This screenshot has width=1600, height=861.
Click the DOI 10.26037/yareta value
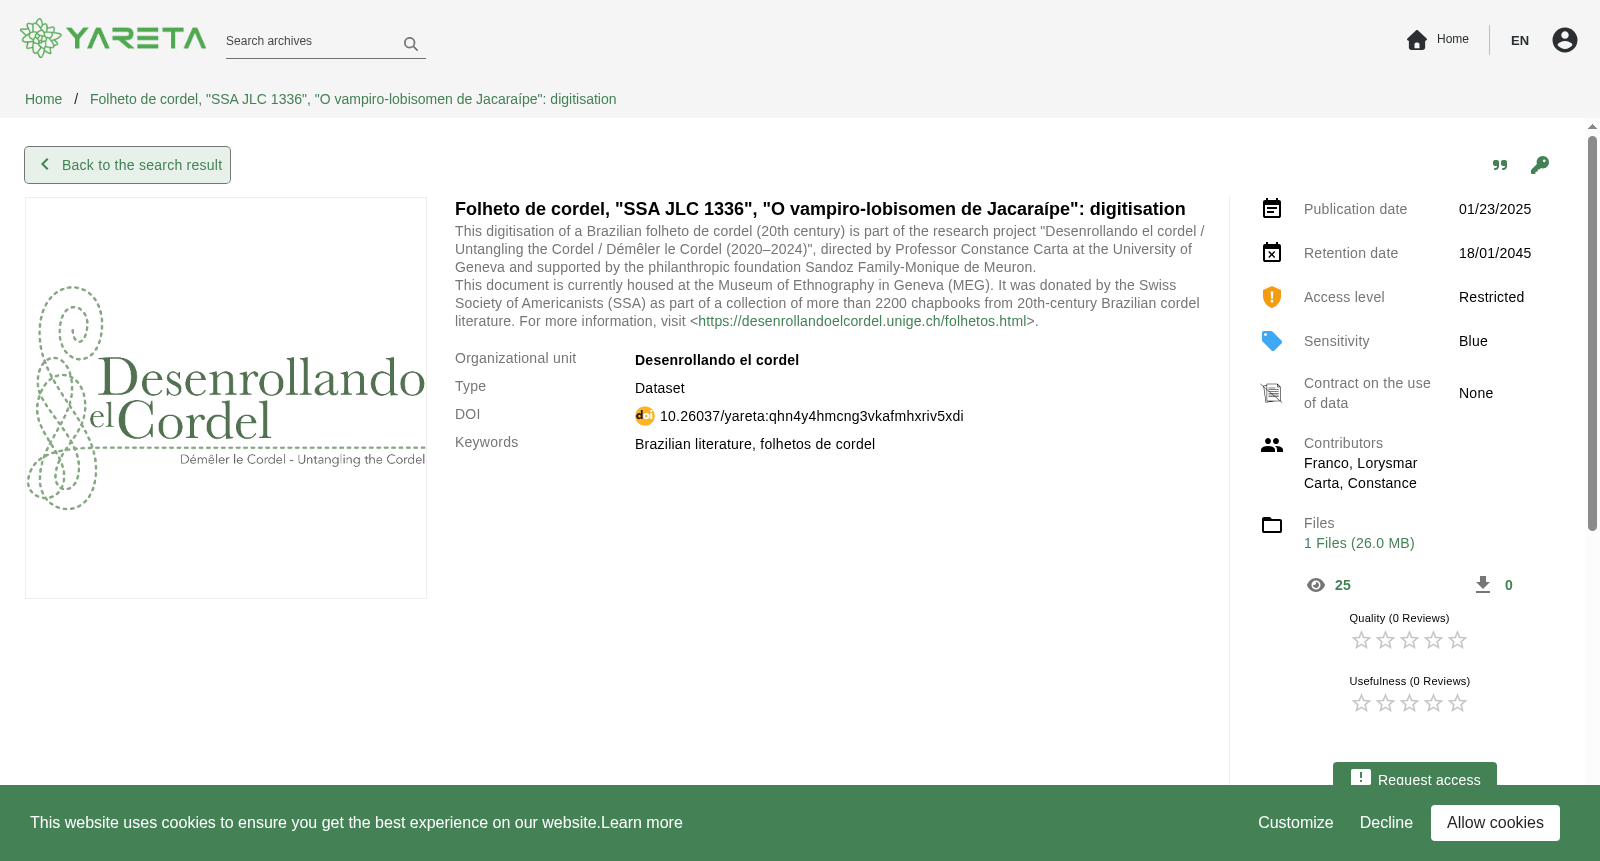pos(811,416)
